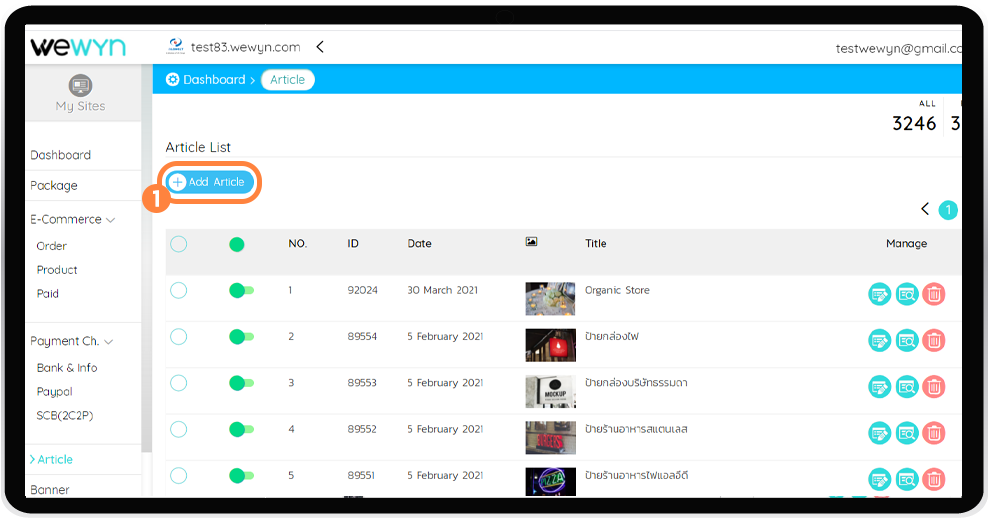The image size is (990, 521).
Task: Click the wewyn logo
Action: tap(78, 47)
